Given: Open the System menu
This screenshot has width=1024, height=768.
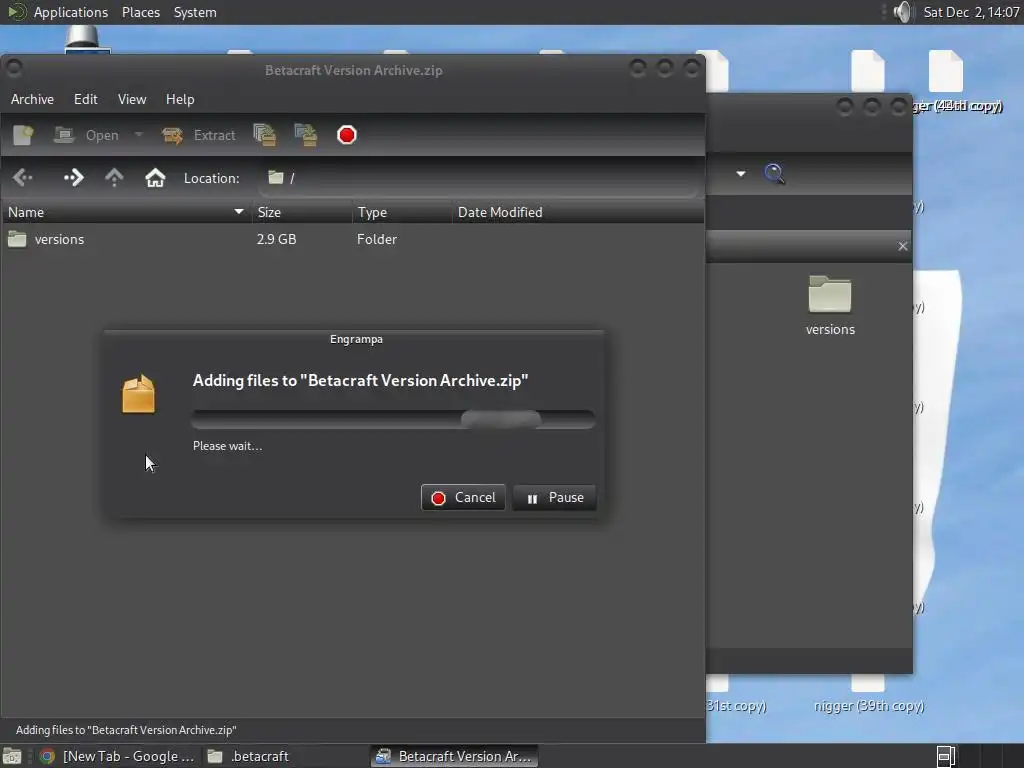Looking at the screenshot, I should click(x=195, y=12).
